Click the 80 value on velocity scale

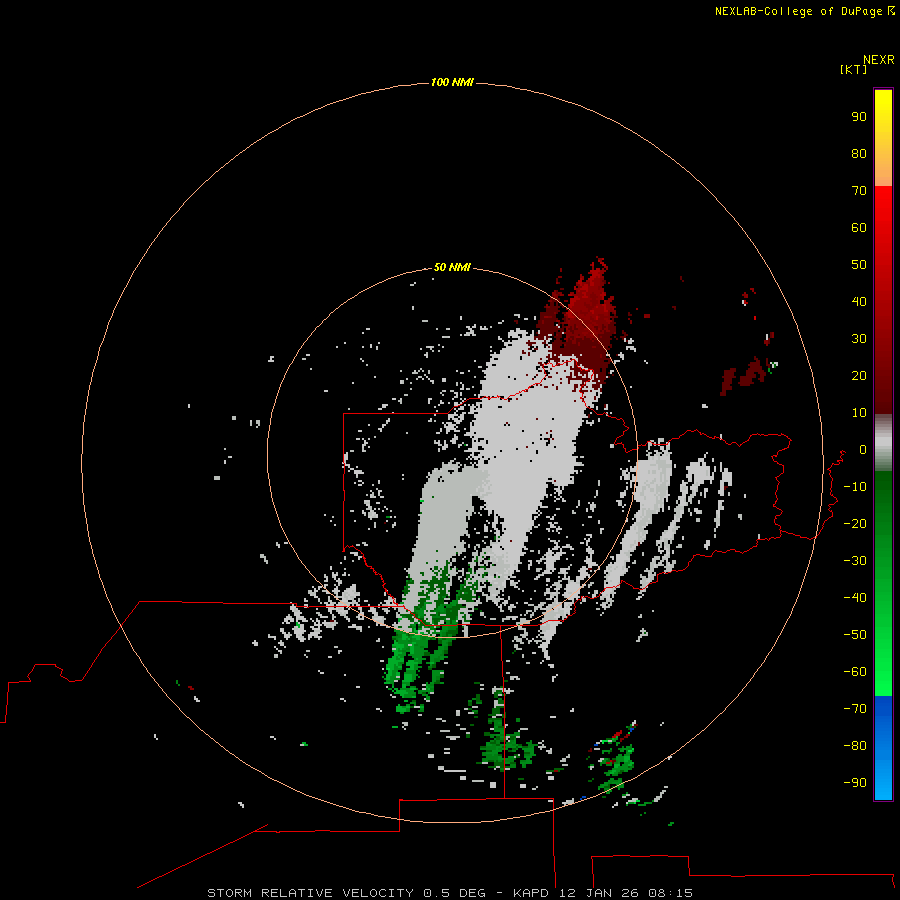point(859,153)
